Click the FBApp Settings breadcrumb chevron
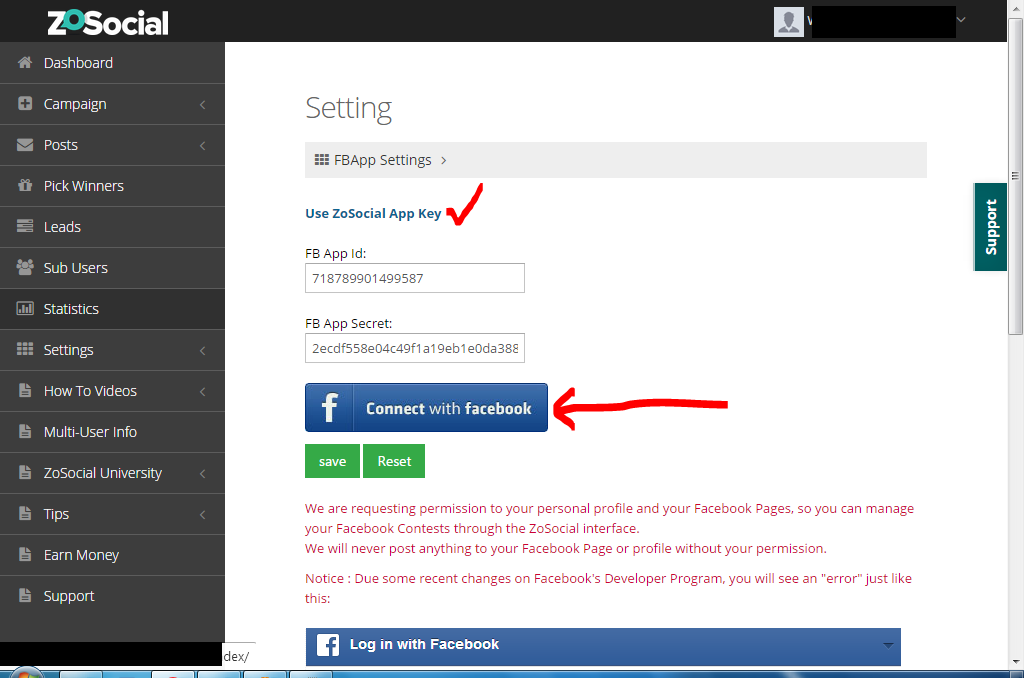 coord(443,161)
